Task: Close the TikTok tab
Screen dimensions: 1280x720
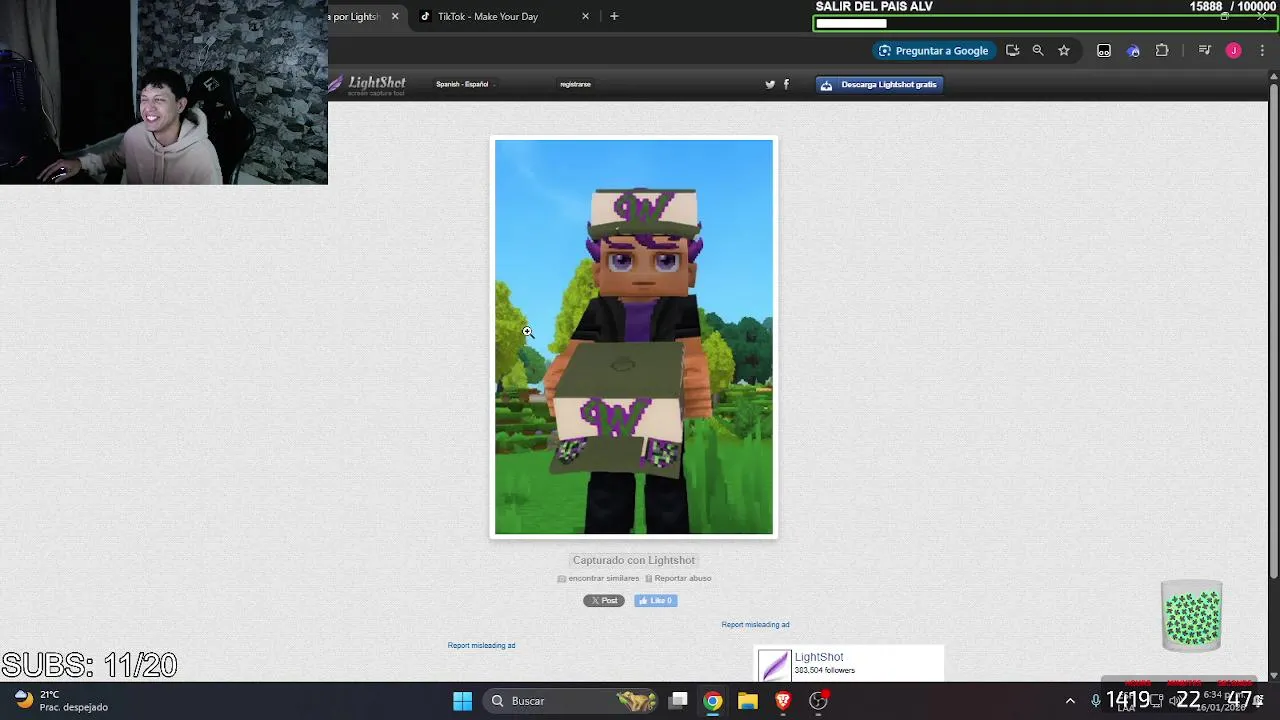Action: 586,16
